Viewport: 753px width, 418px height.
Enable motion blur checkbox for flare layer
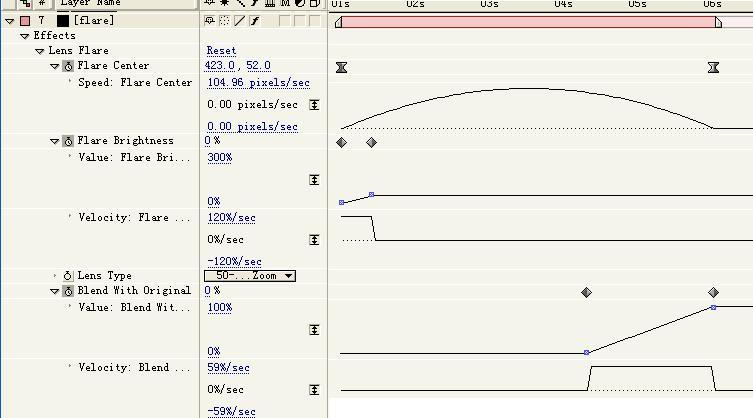300,21
